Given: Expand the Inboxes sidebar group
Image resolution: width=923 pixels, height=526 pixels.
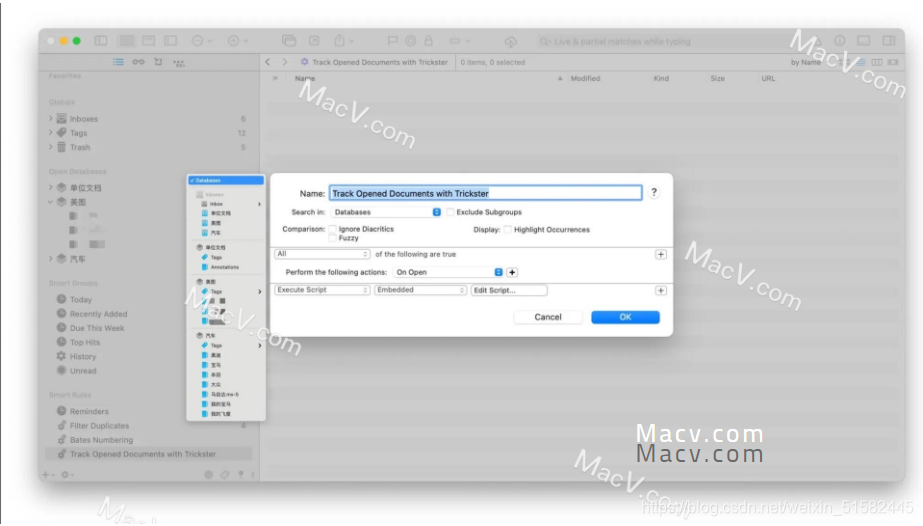Looking at the screenshot, I should pyautogui.click(x=51, y=118).
